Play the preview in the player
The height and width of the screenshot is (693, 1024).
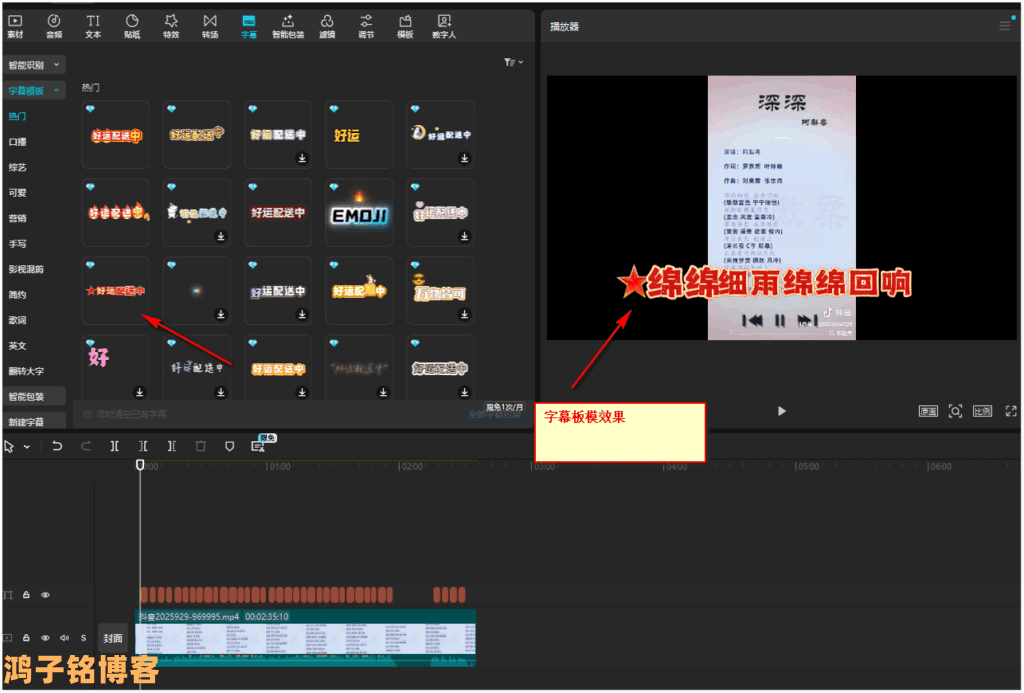pos(782,411)
